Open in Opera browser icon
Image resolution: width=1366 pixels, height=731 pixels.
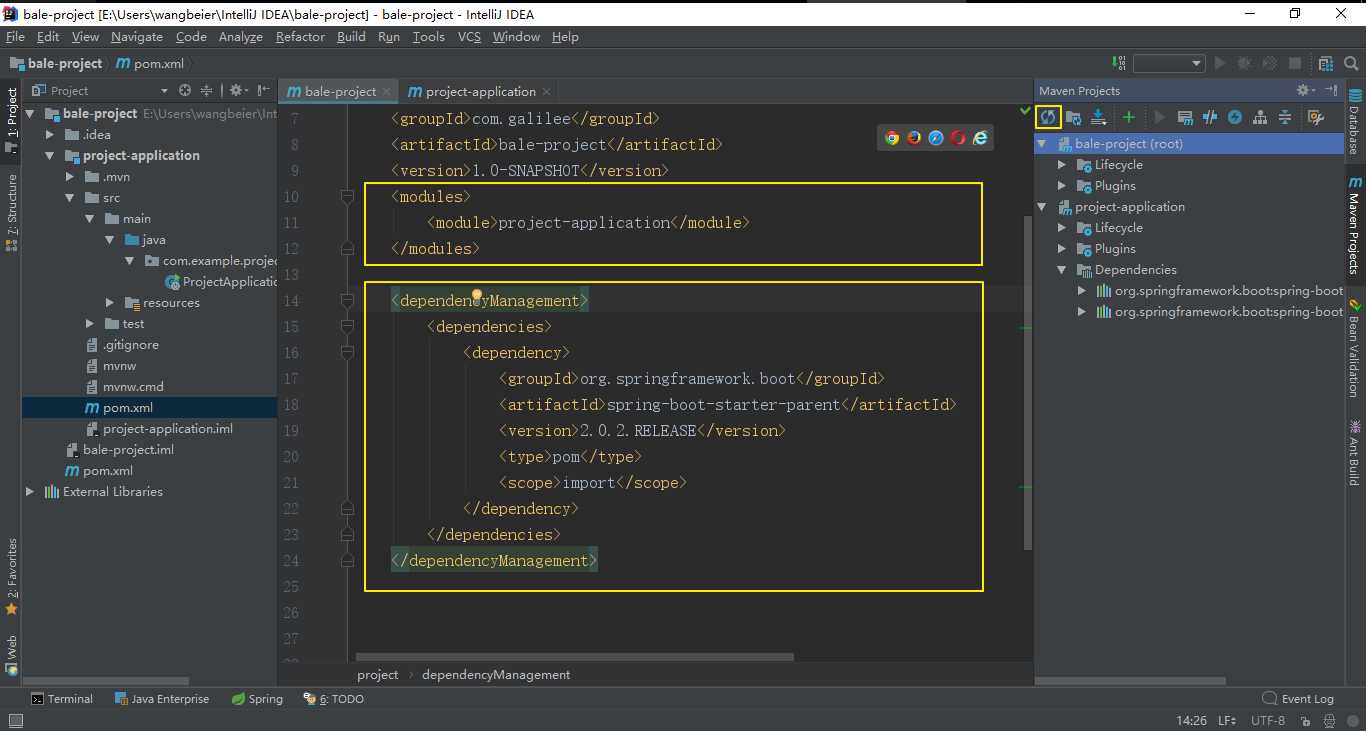(958, 138)
